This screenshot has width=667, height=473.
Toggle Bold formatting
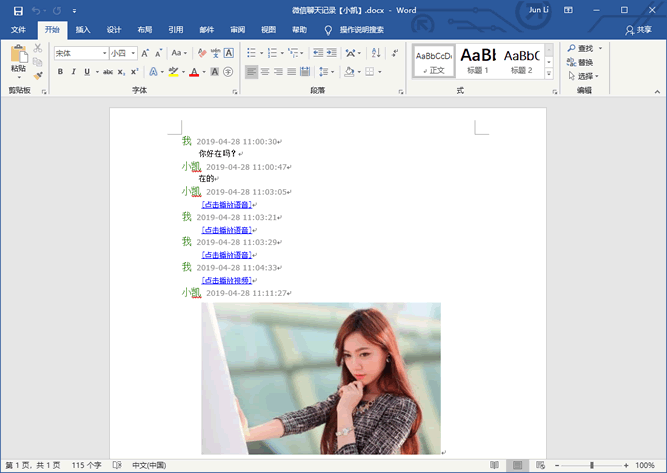pyautogui.click(x=60, y=72)
